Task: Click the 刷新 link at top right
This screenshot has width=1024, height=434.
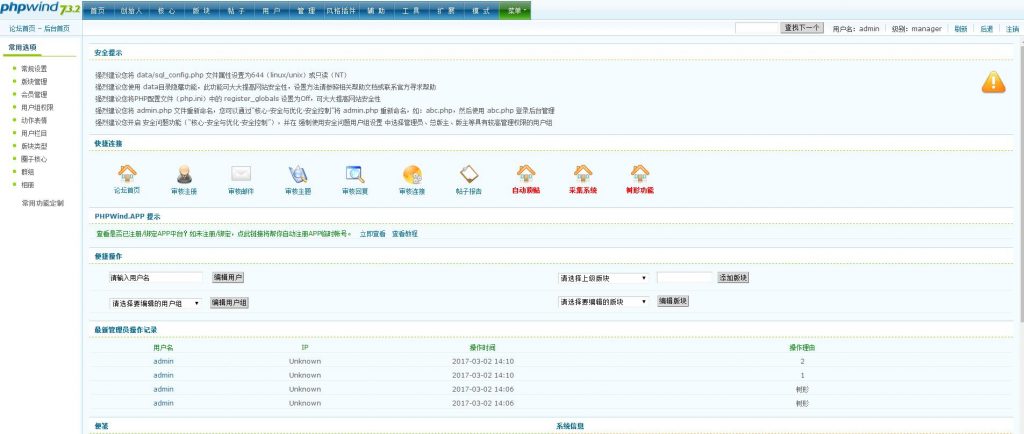Action: (961, 29)
